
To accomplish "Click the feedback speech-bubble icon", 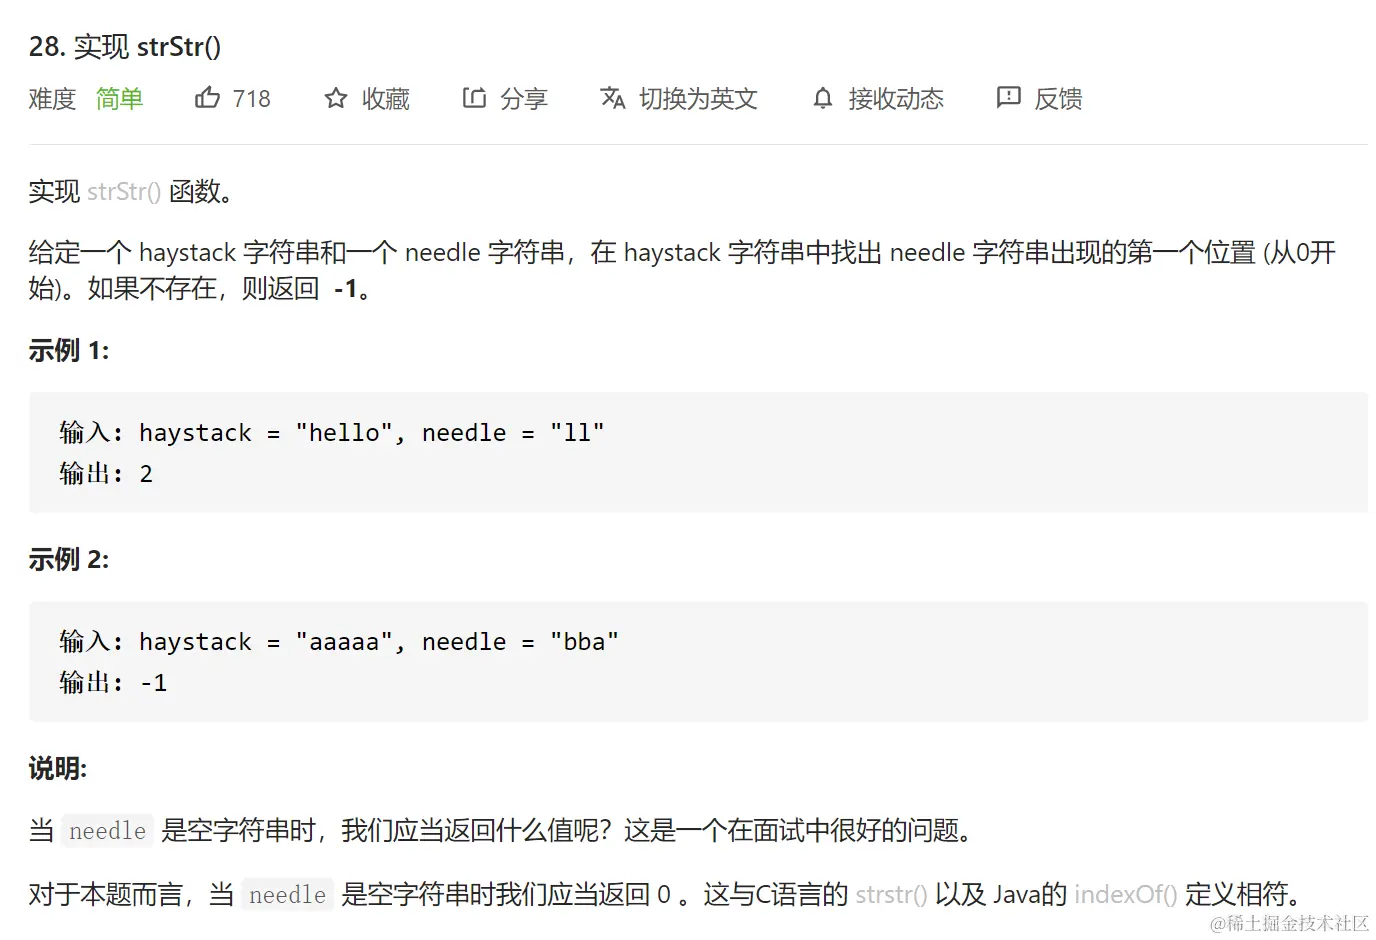I will pyautogui.click(x=1008, y=98).
